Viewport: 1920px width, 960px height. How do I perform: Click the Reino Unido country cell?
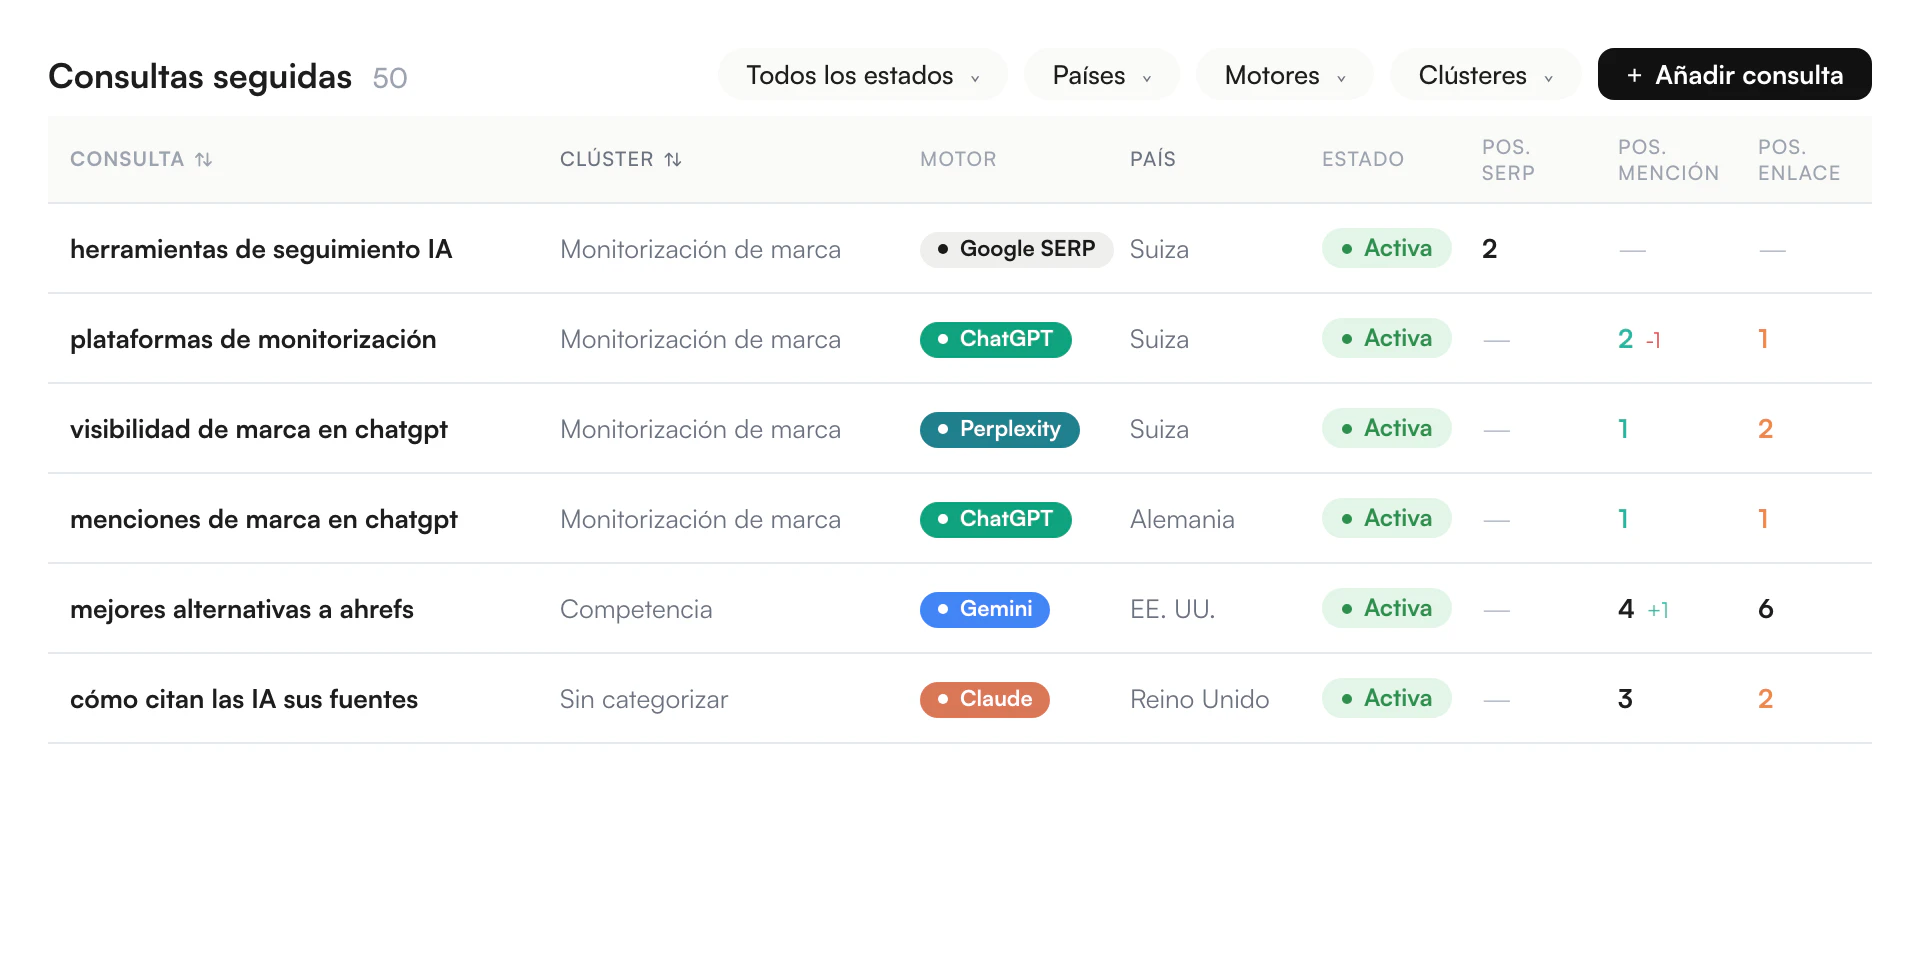point(1199,699)
